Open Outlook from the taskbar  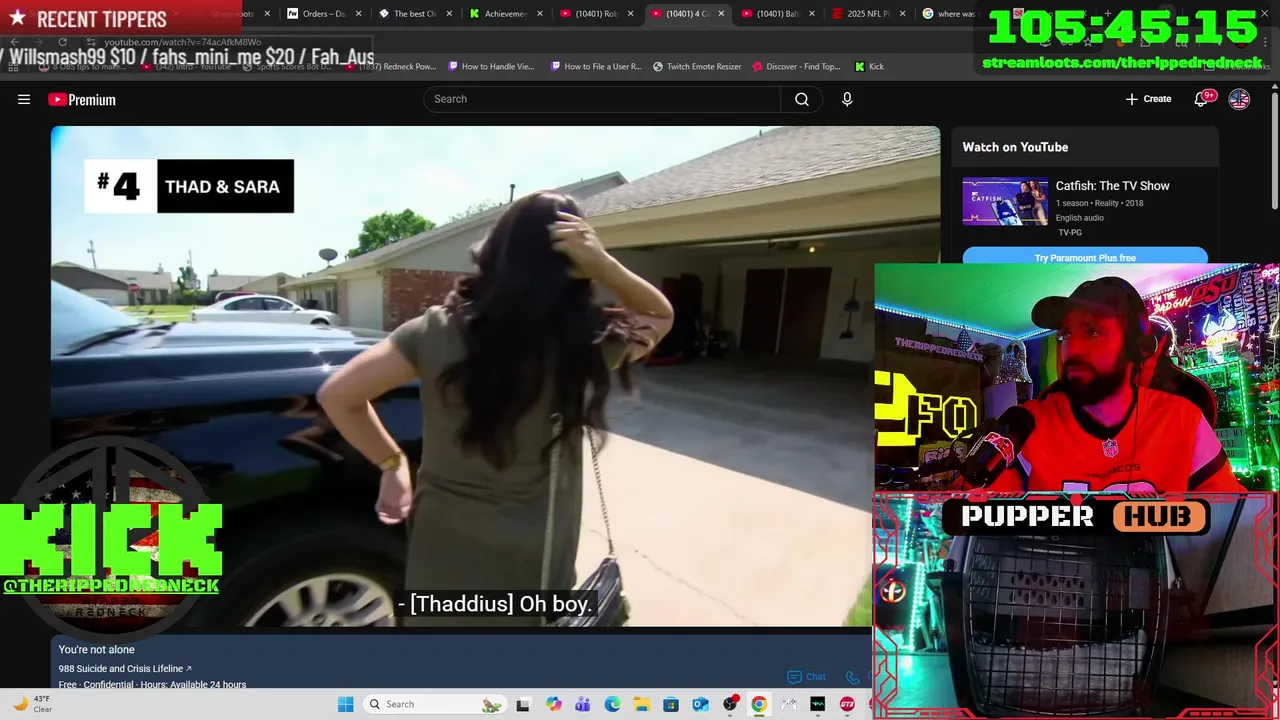point(700,704)
